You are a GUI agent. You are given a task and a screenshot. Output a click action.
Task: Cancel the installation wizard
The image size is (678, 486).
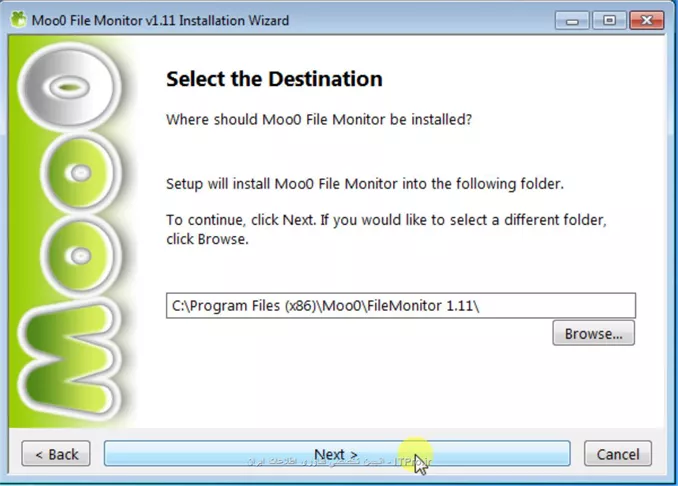618,454
